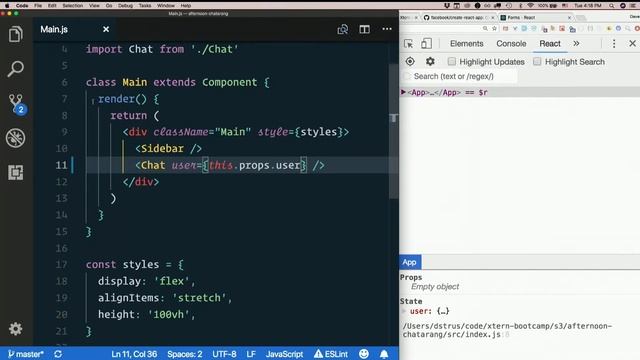
Task: Open the DevTools three-dot customize menu
Action: 614,44
